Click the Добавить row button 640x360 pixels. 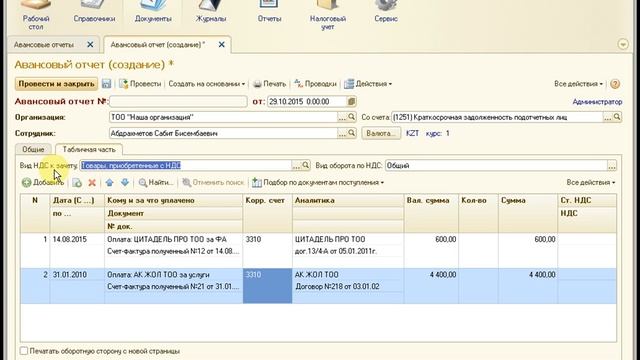[43, 182]
